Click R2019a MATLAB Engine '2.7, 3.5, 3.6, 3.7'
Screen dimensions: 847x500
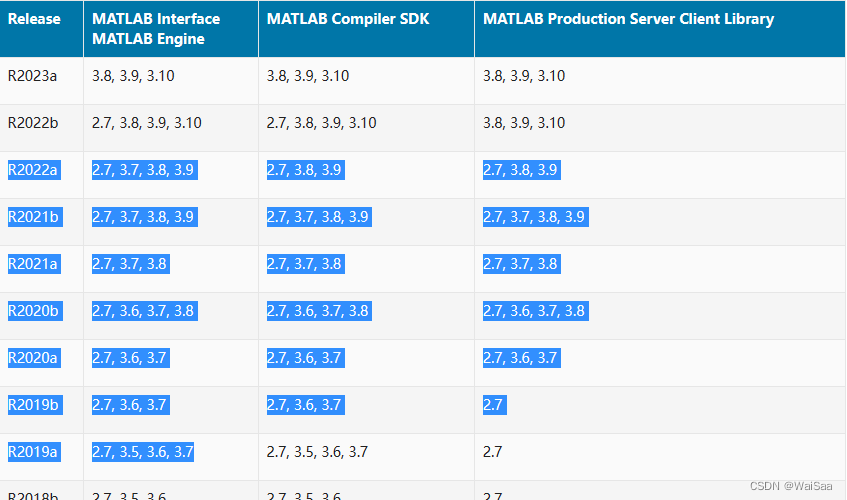(143, 451)
